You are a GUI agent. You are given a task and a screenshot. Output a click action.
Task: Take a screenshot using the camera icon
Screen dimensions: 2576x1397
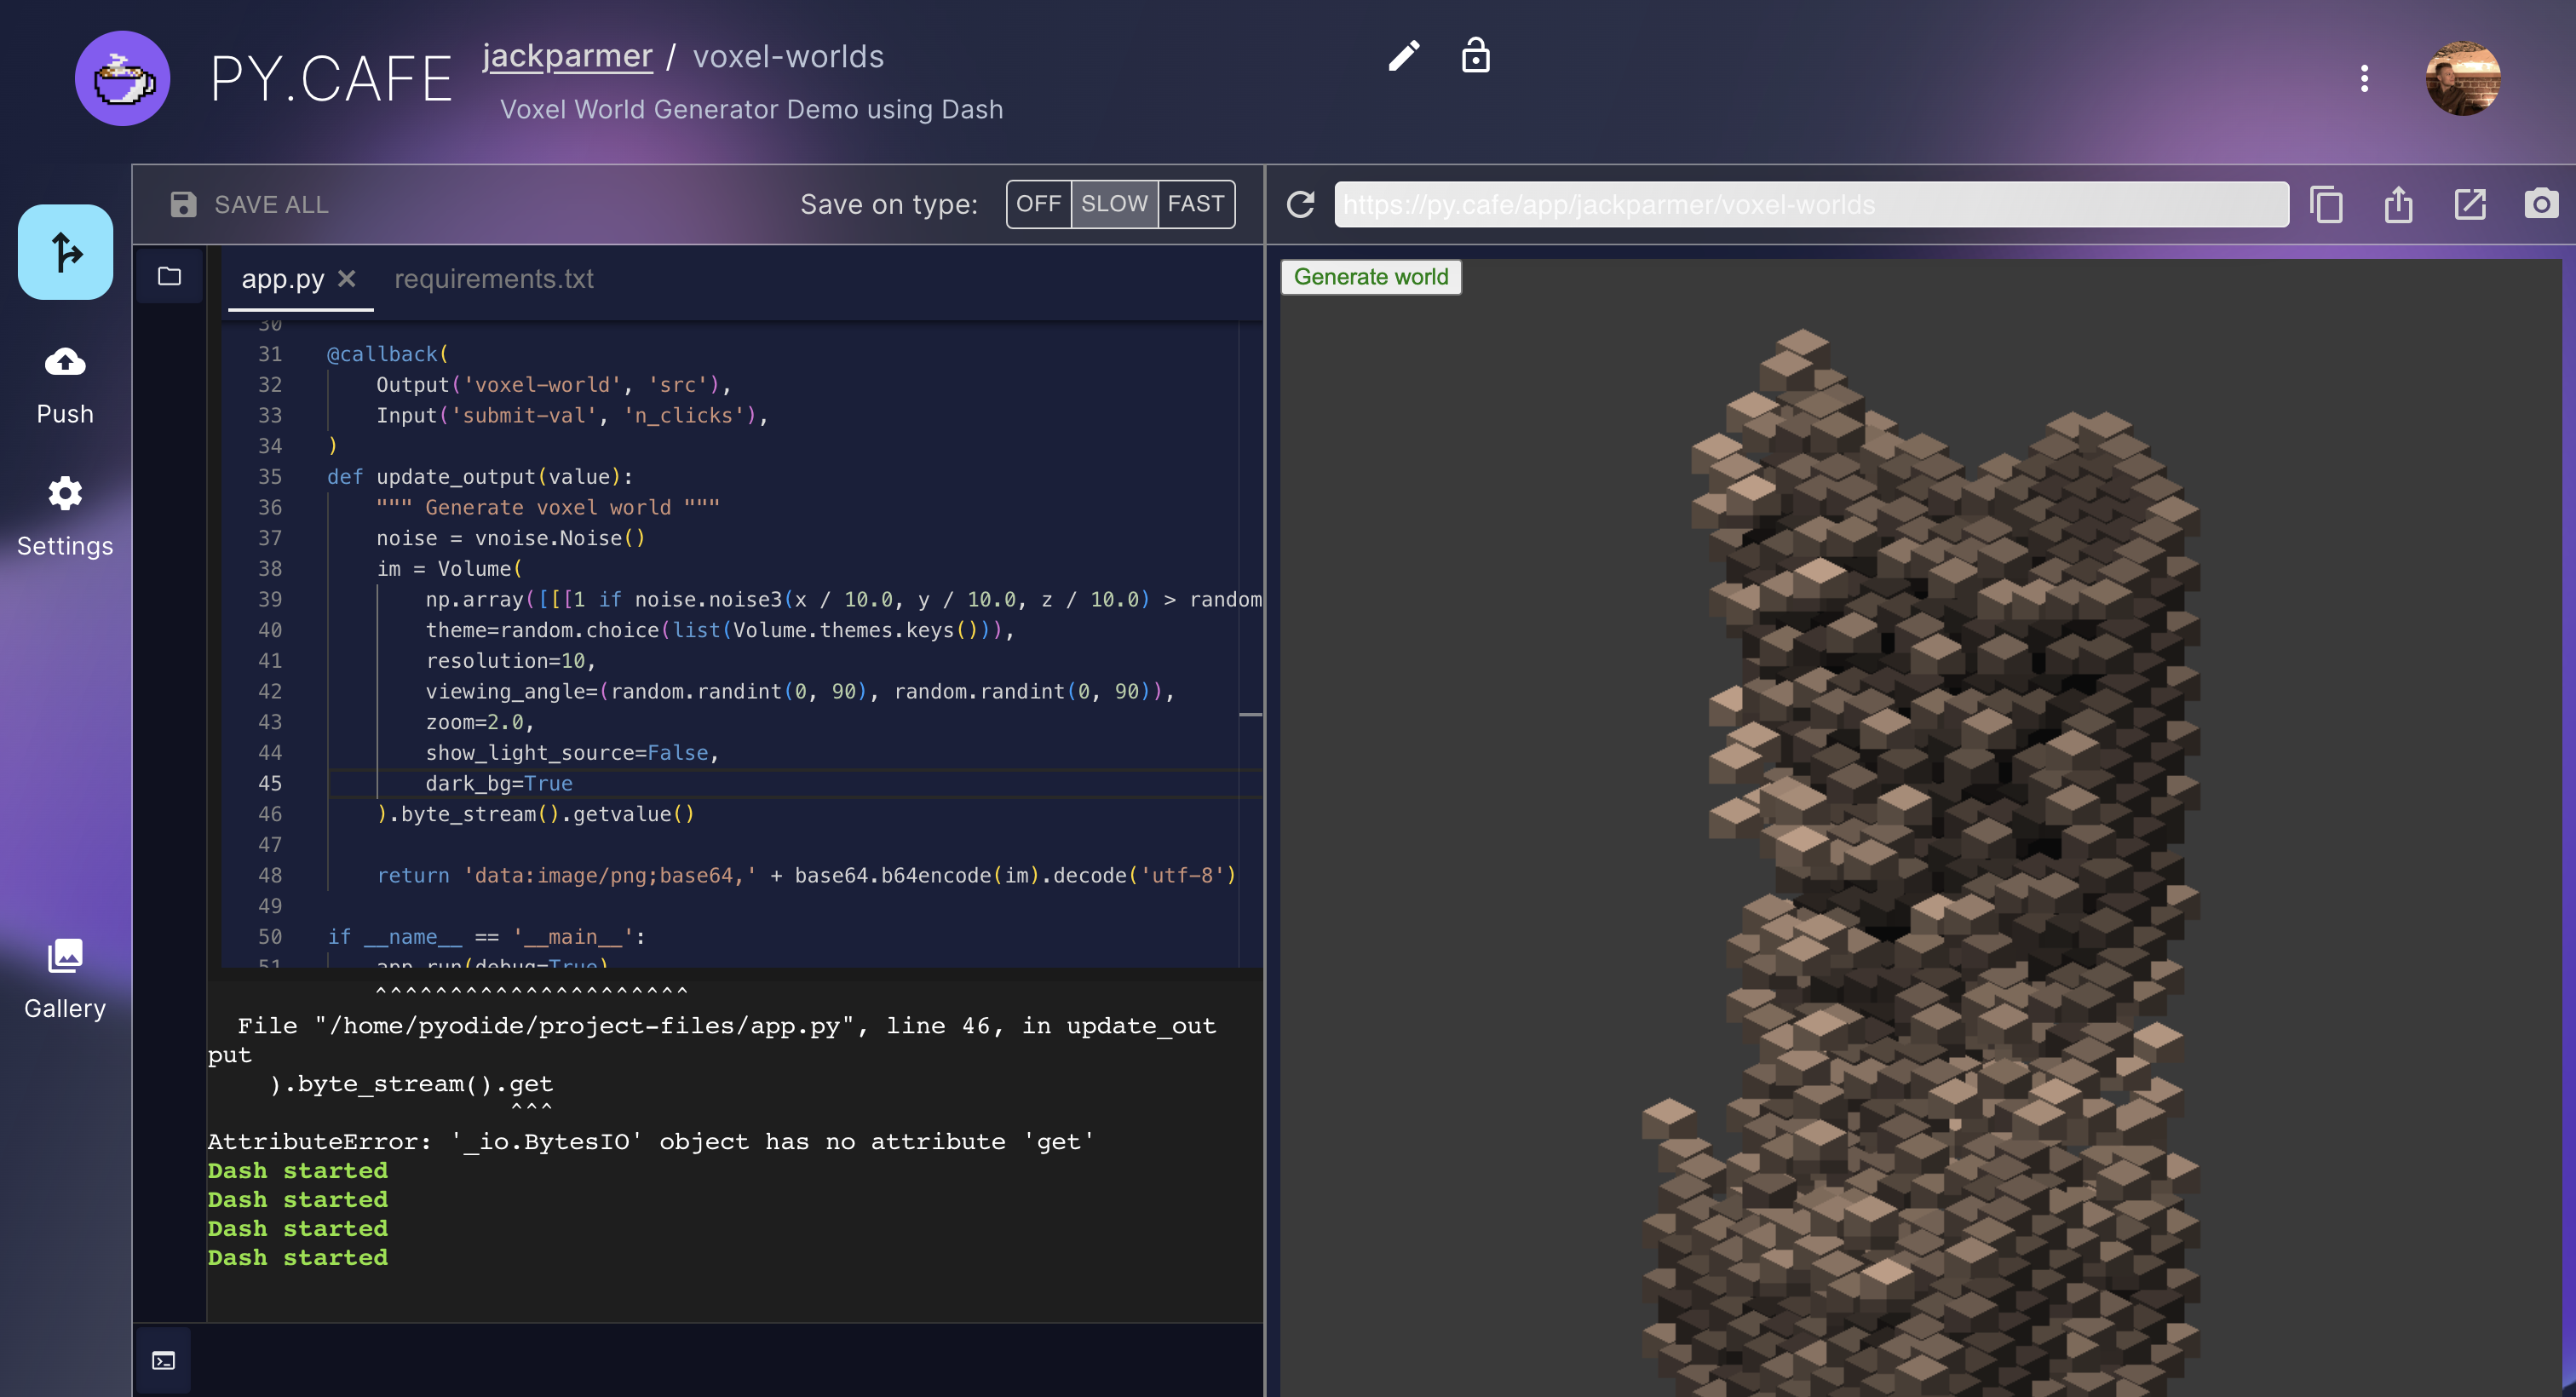pyautogui.click(x=2541, y=204)
